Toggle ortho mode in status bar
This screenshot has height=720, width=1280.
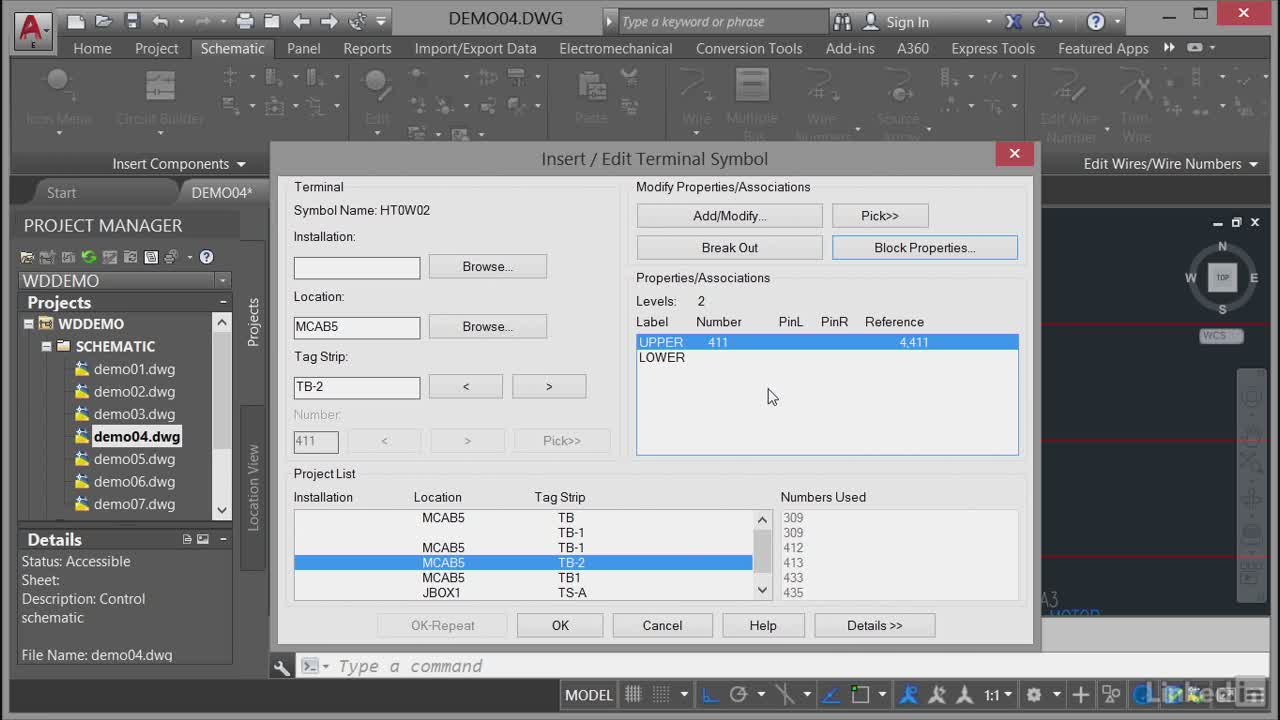[709, 694]
